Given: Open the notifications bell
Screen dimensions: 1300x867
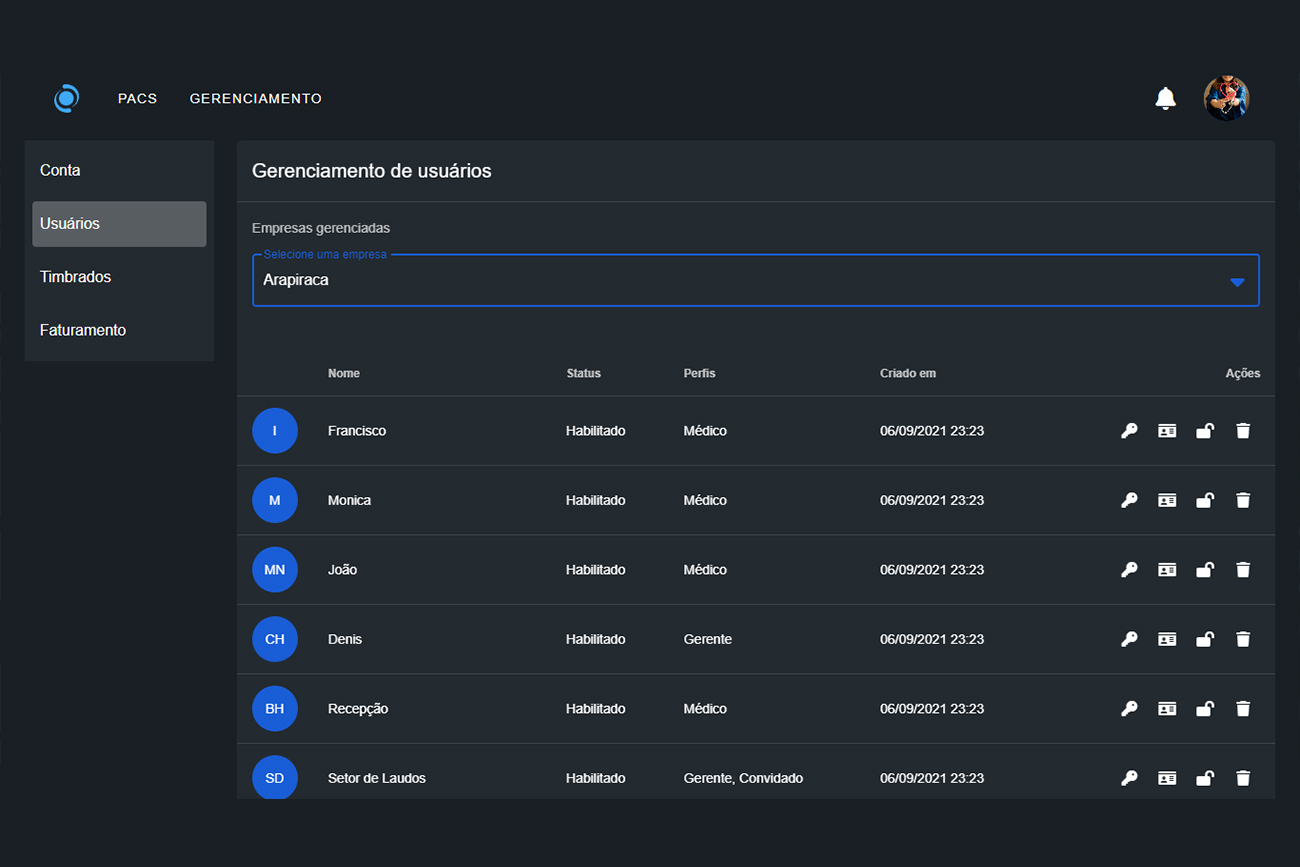Looking at the screenshot, I should pyautogui.click(x=1165, y=99).
